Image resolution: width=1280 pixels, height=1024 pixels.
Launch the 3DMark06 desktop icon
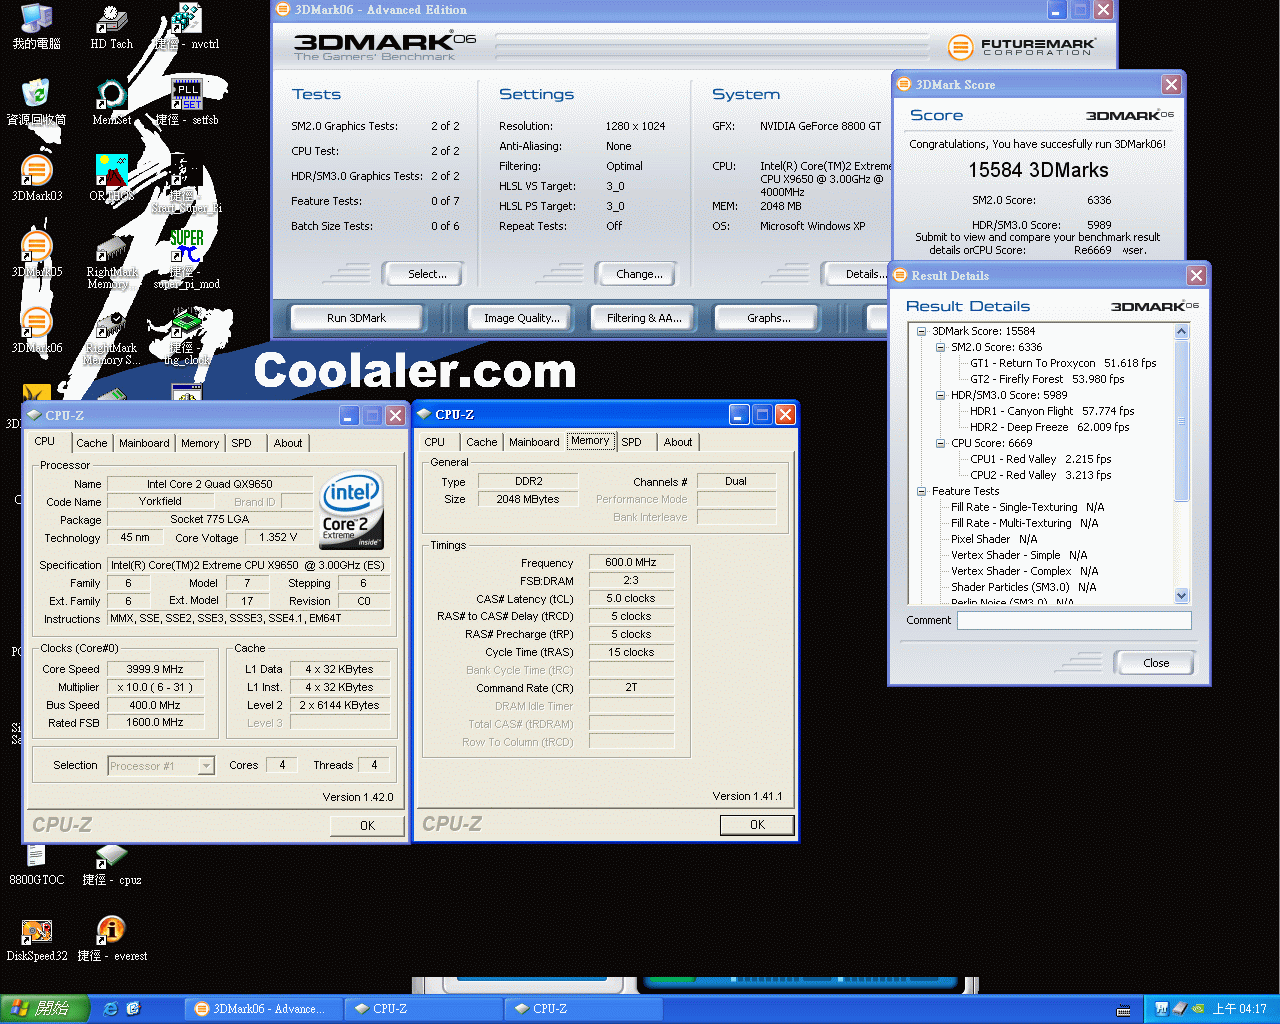click(37, 331)
